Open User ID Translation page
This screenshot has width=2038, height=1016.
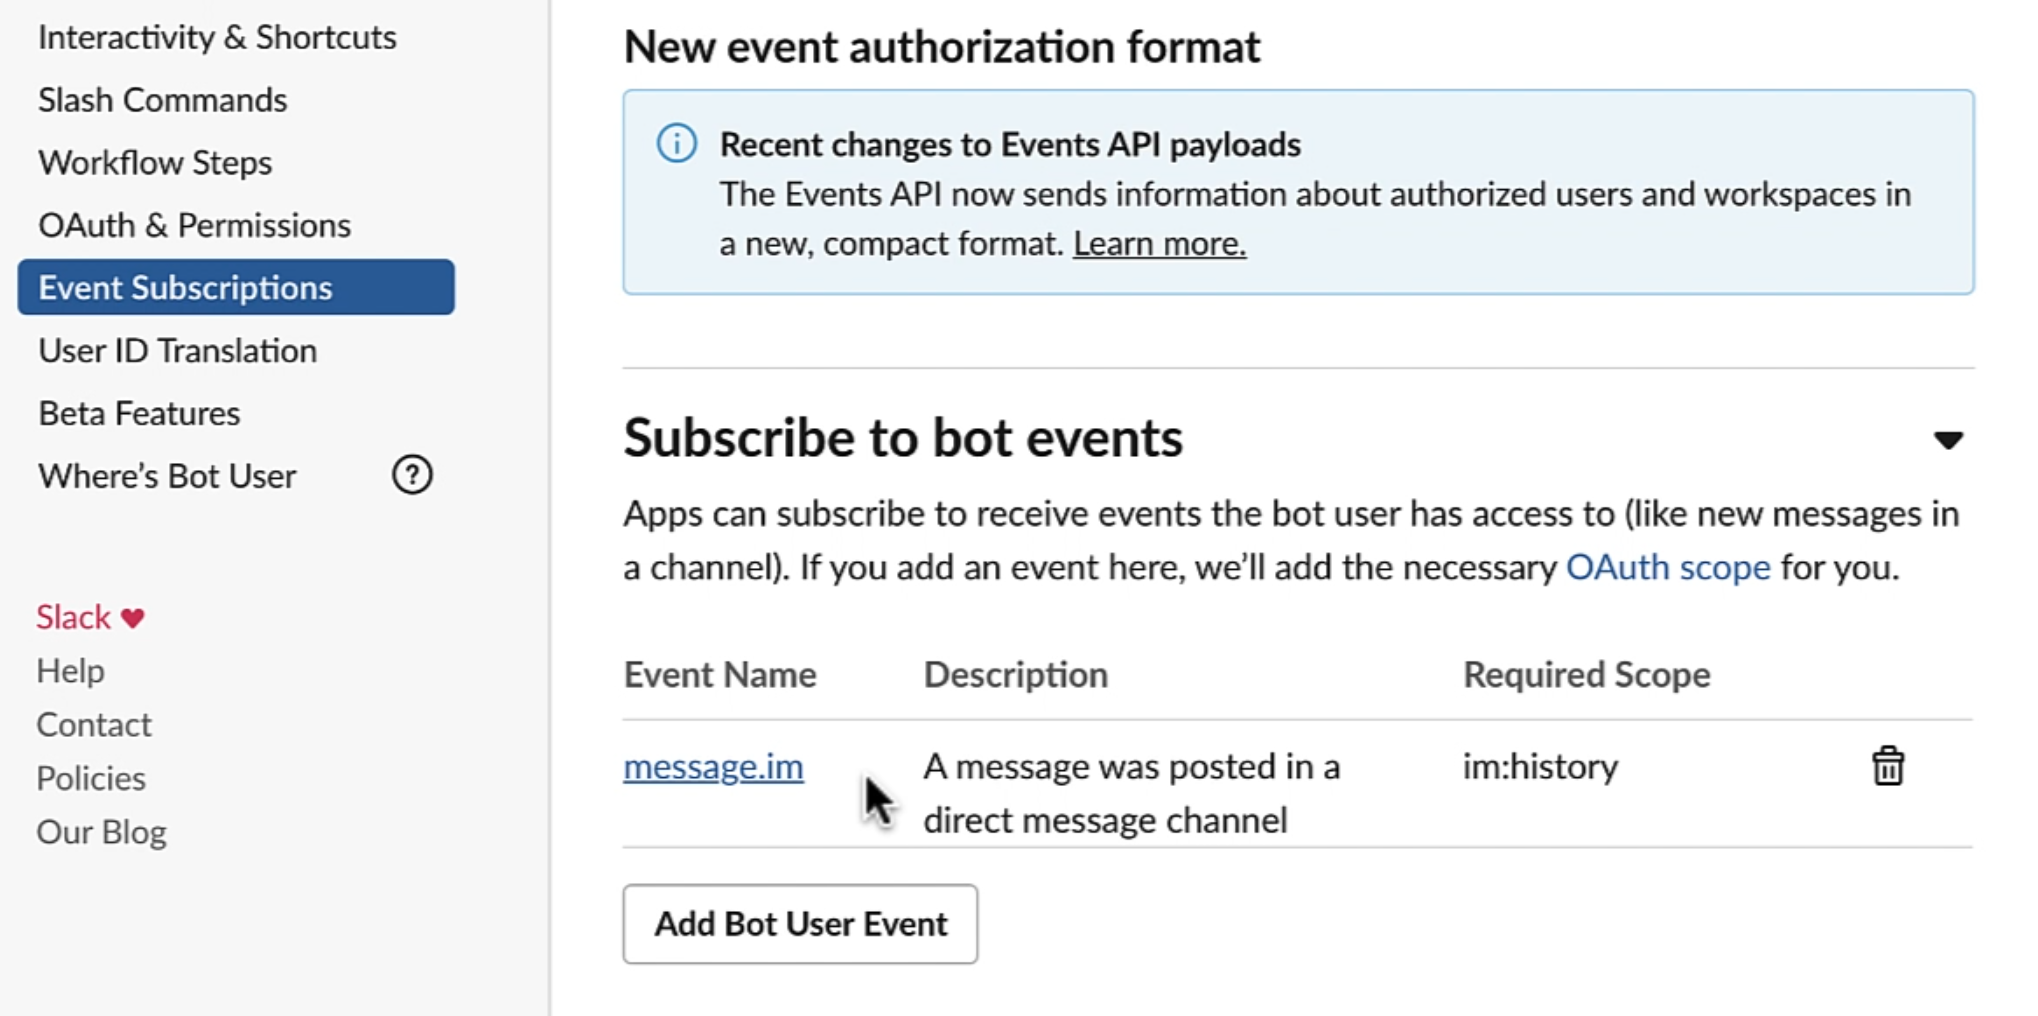coord(178,350)
